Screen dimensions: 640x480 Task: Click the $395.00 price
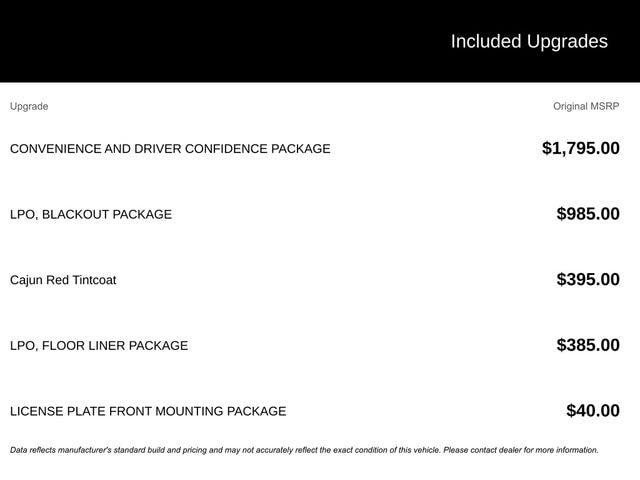588,280
